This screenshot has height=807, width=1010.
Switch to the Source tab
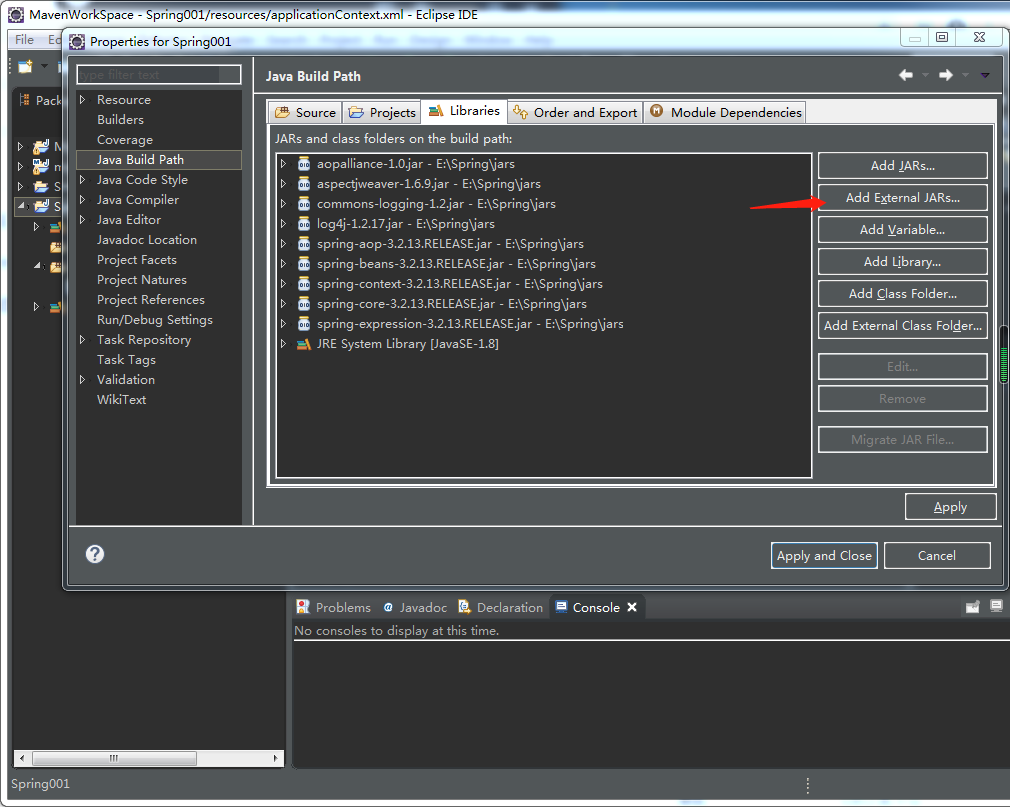click(305, 112)
